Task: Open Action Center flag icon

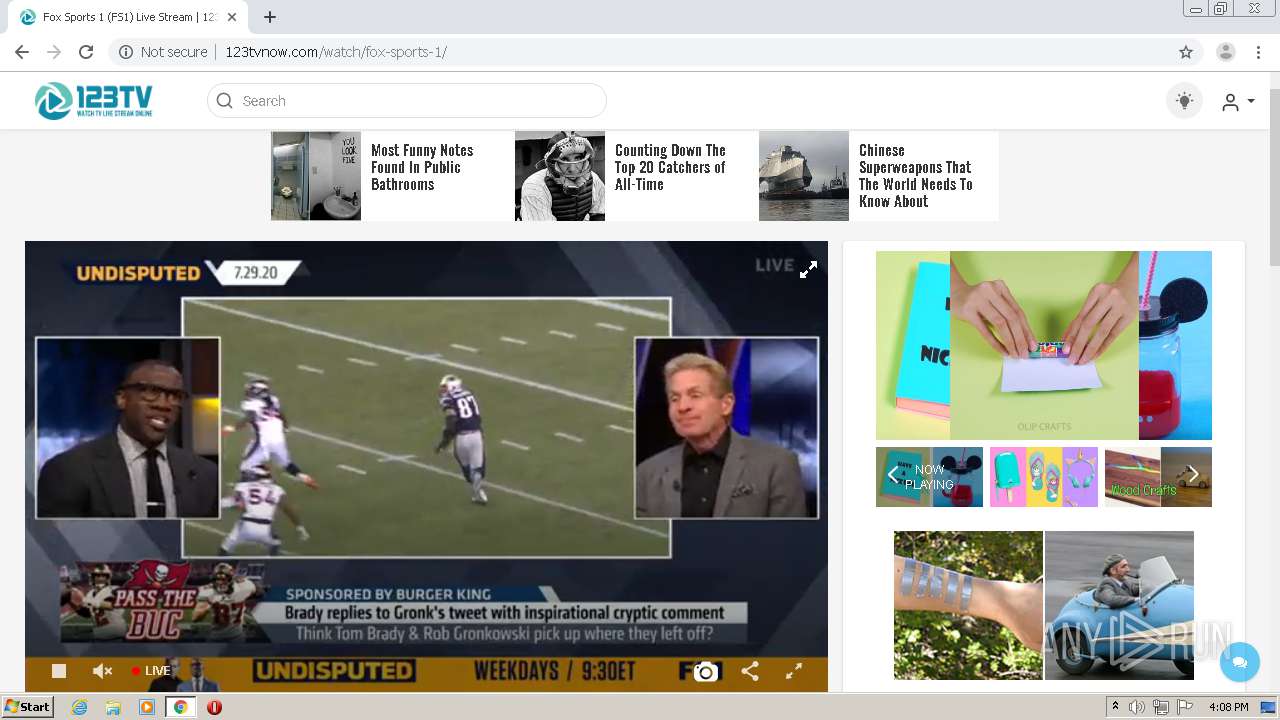Action: click(1185, 707)
